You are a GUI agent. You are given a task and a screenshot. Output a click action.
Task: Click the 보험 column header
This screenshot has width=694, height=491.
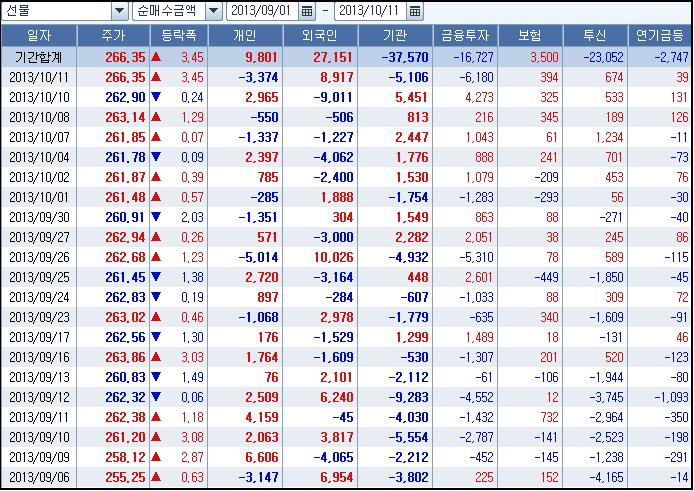530,35
